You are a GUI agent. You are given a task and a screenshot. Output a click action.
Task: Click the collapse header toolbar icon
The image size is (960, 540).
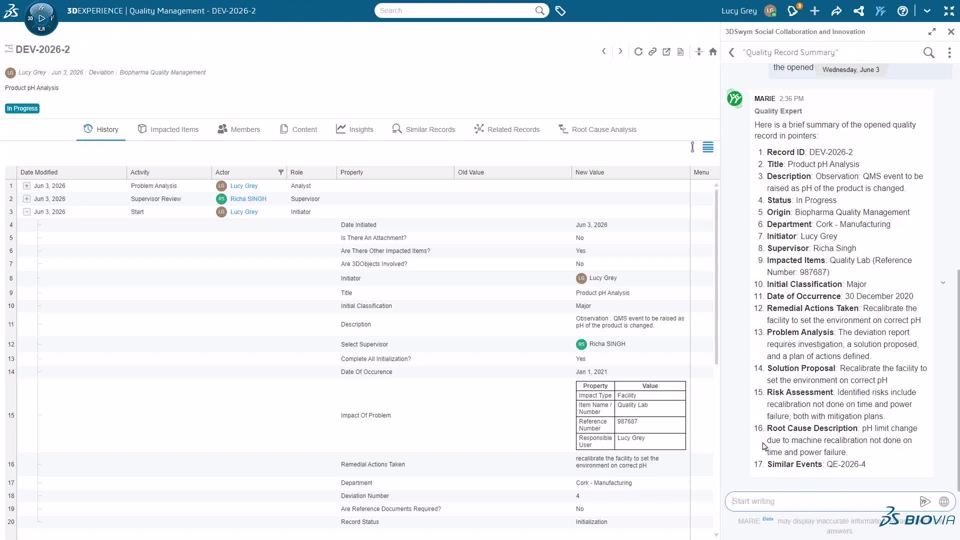pyautogui.click(x=699, y=51)
